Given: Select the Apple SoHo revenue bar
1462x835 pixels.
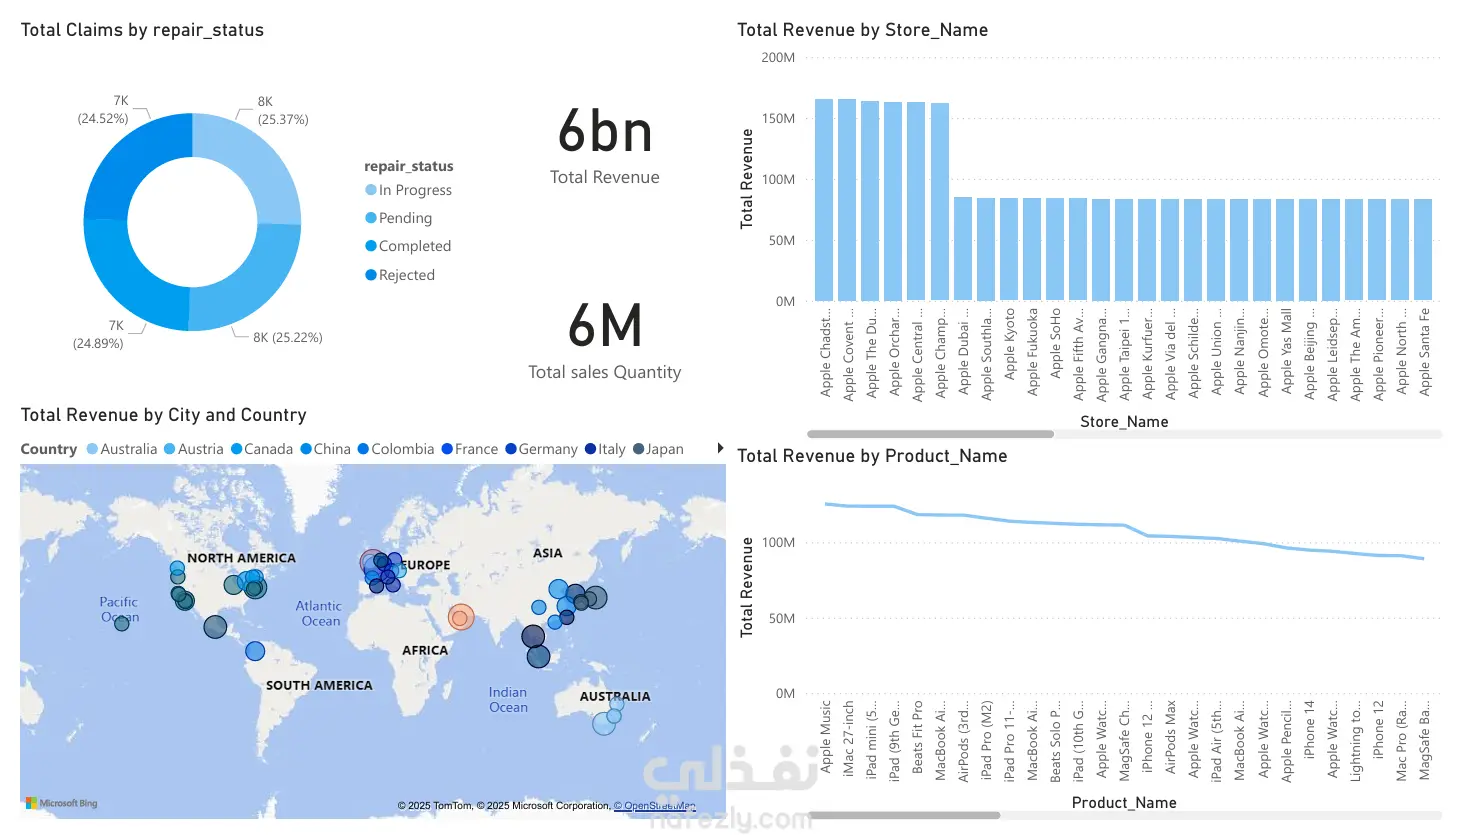Looking at the screenshot, I should [1055, 250].
